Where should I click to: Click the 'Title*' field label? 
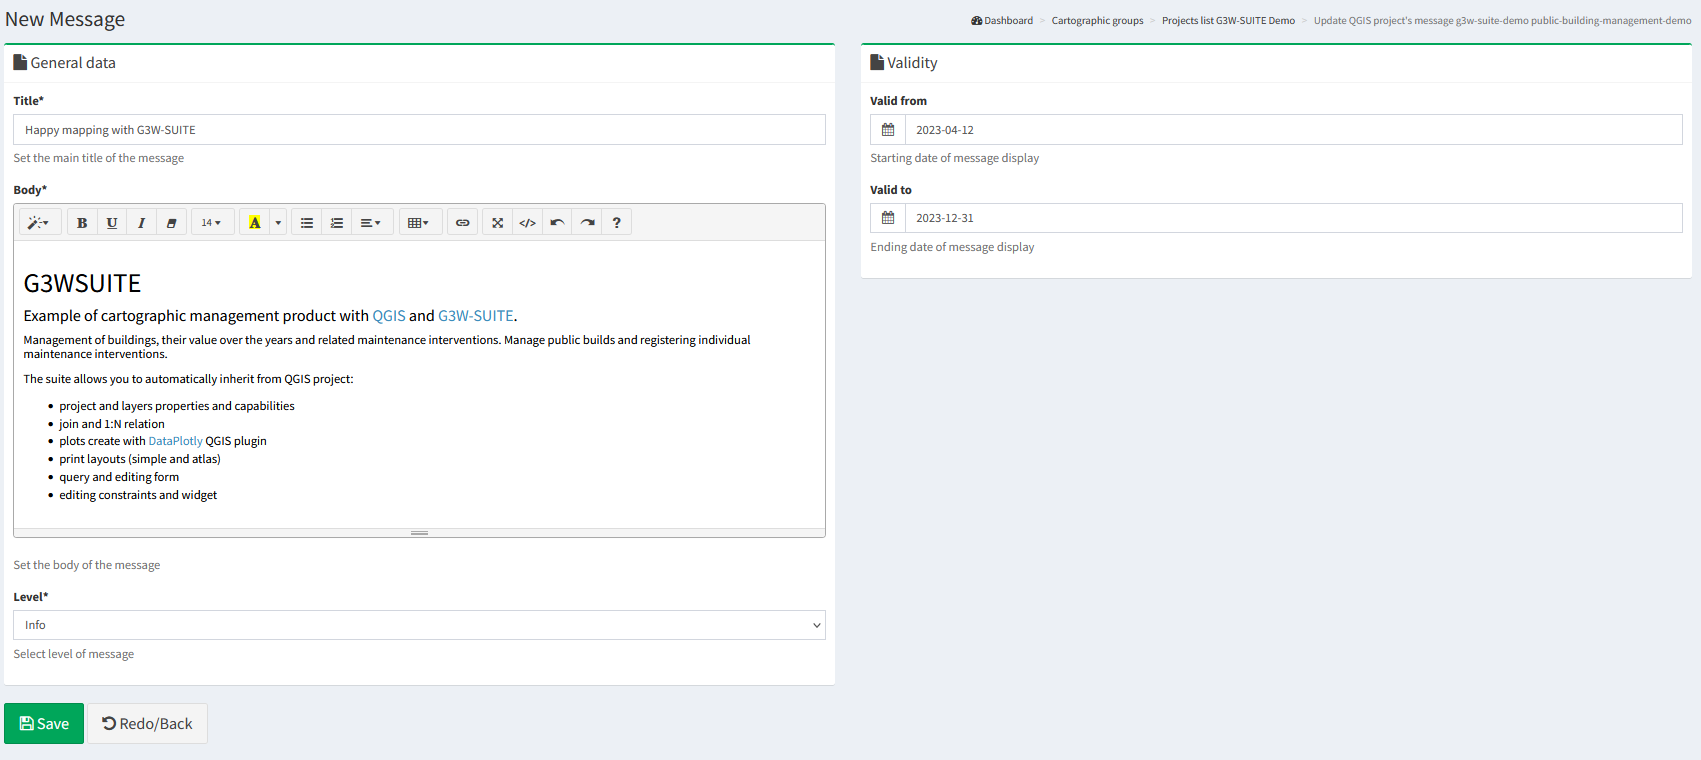(x=29, y=101)
